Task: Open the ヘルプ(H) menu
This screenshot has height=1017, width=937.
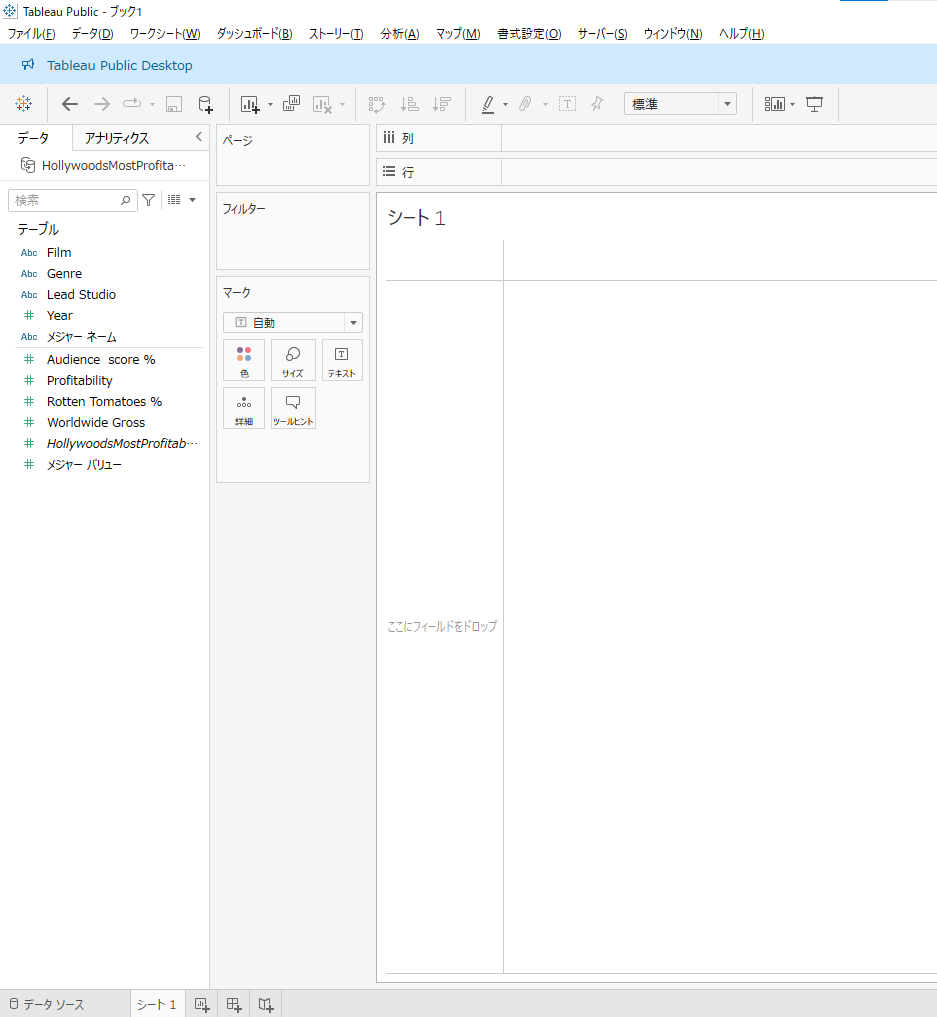Action: click(x=741, y=34)
